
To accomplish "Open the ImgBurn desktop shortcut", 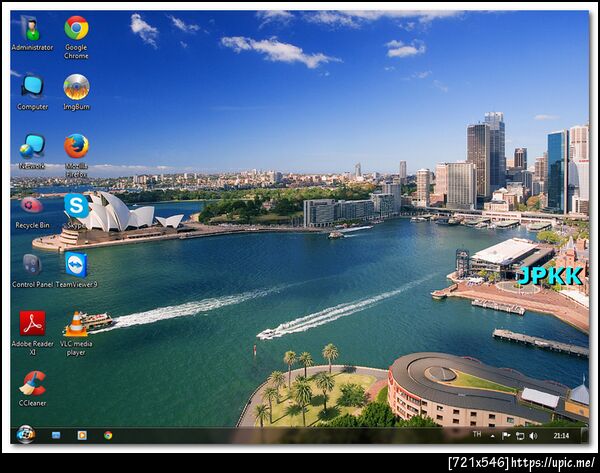I will 76,92.
